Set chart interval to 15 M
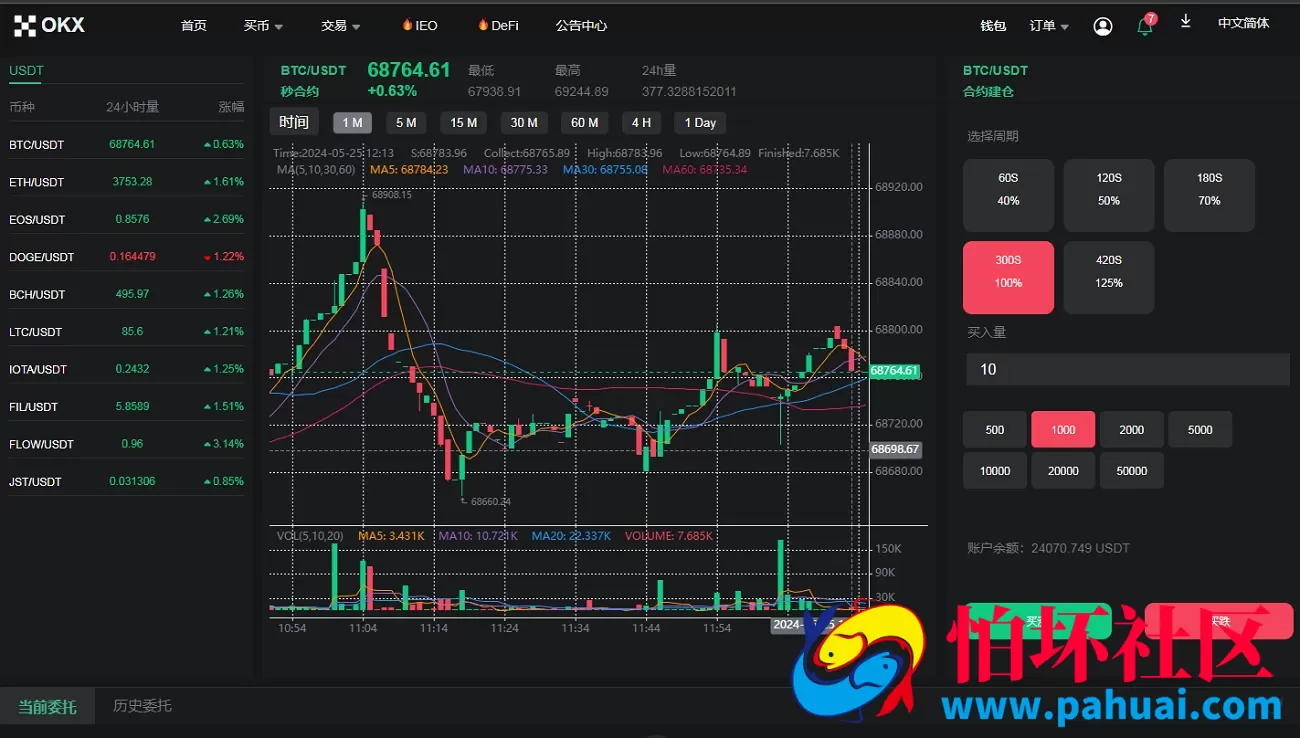The width and height of the screenshot is (1300, 738). click(463, 123)
